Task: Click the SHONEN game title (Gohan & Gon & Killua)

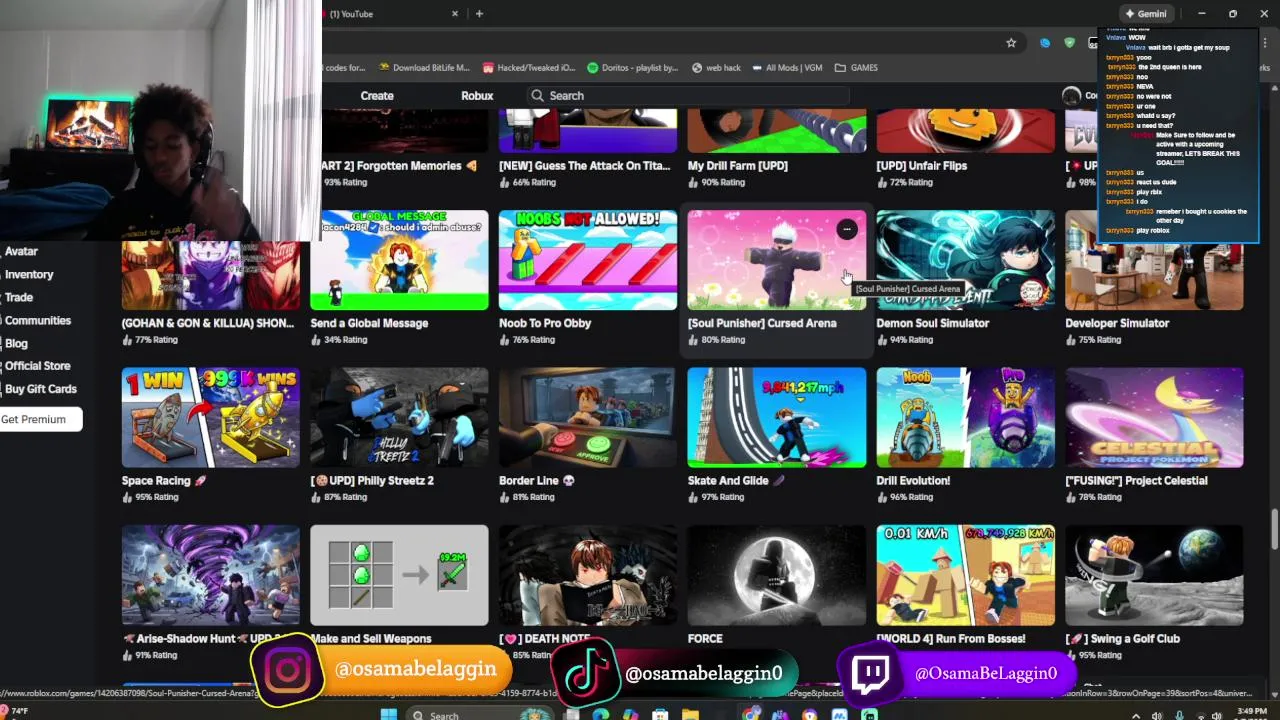Action: [208, 323]
